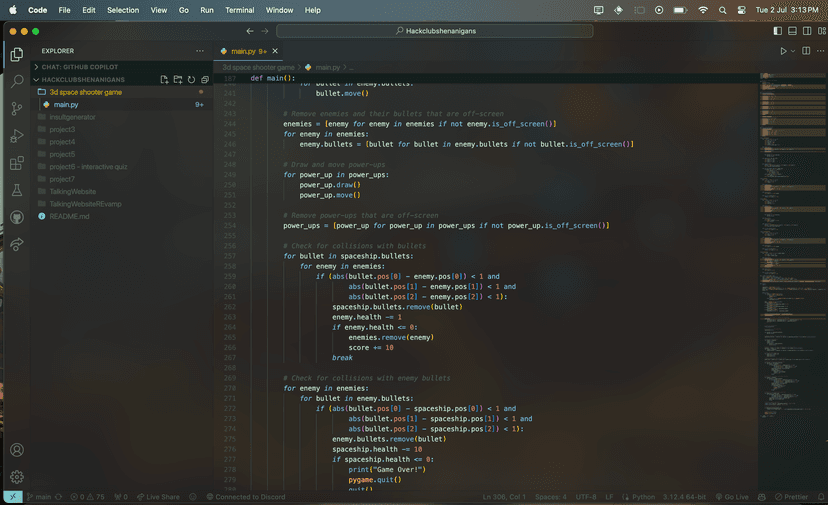
Task: Open the Testing flask view
Action: tap(17, 190)
